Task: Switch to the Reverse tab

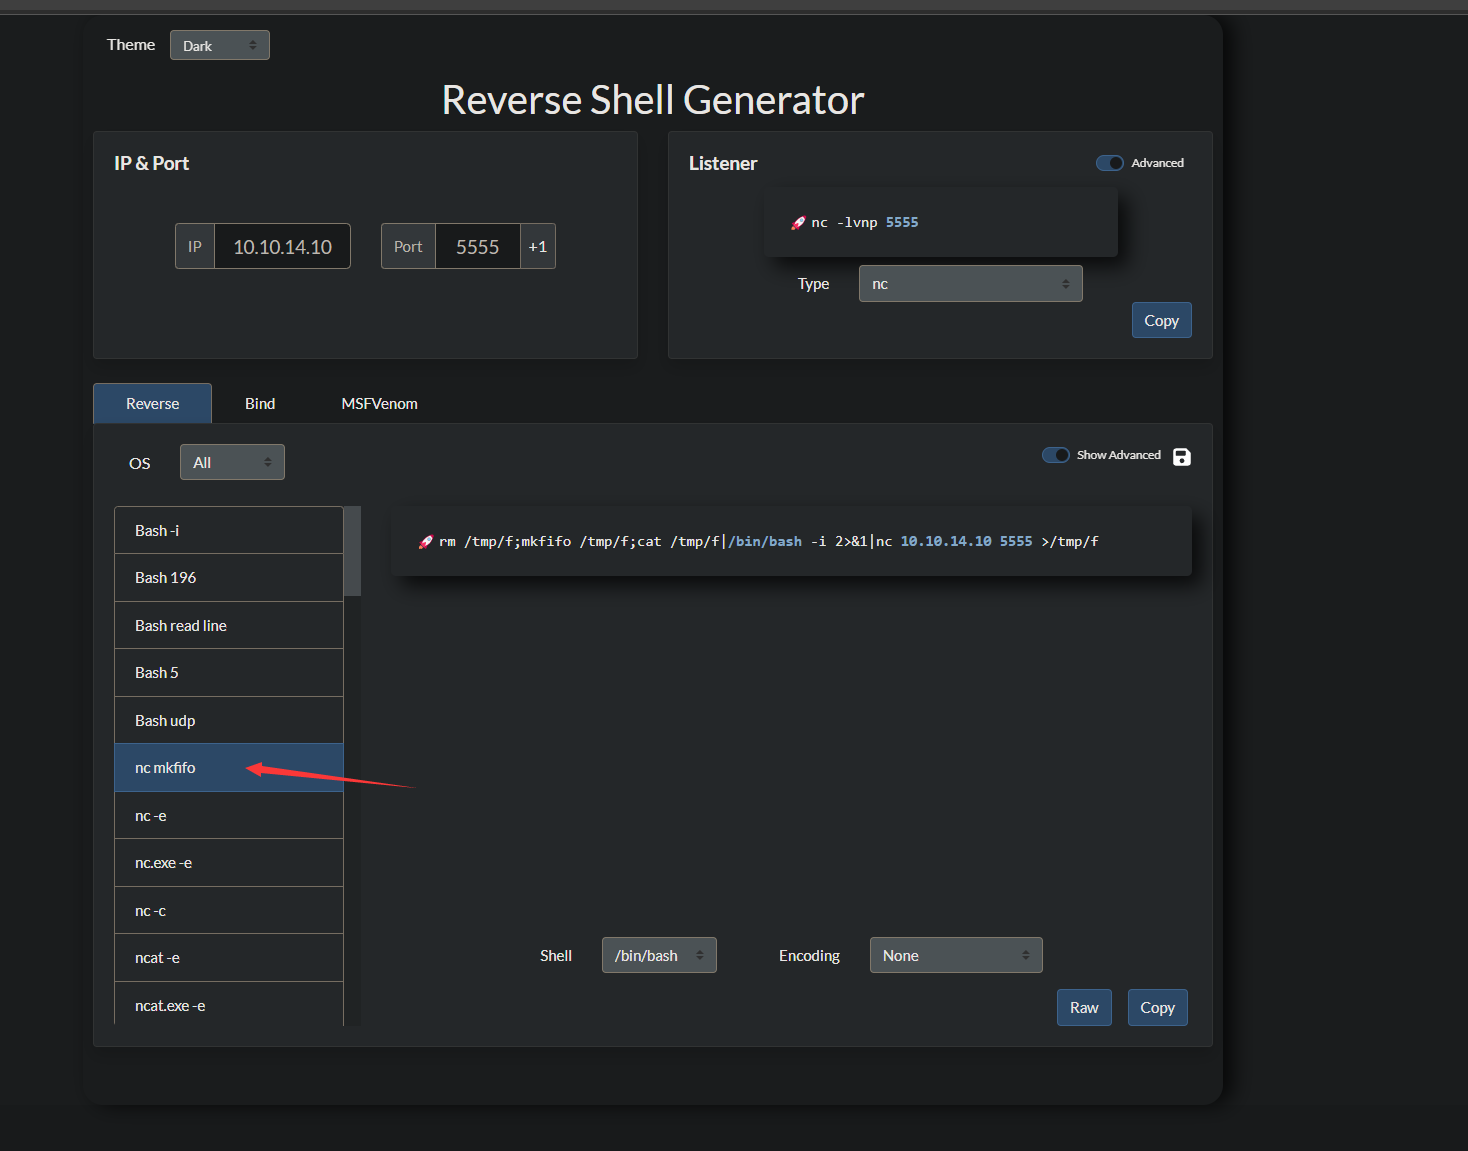Action: tap(152, 403)
